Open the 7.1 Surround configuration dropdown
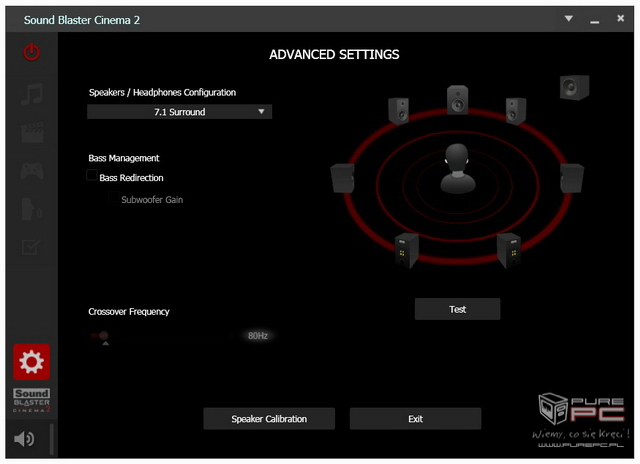 tap(180, 112)
